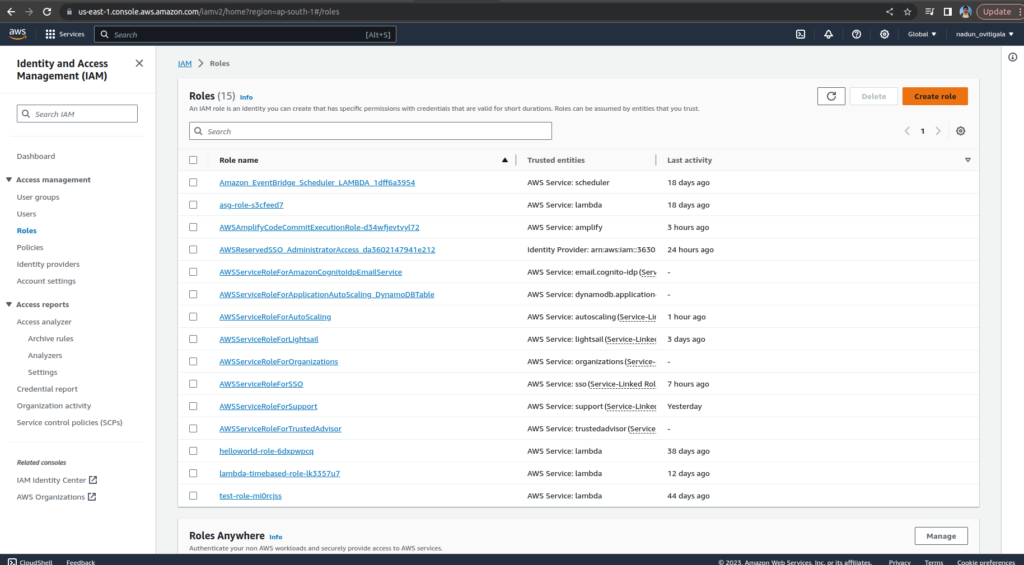Click the roles Search box
1024x565 pixels.
370,131
